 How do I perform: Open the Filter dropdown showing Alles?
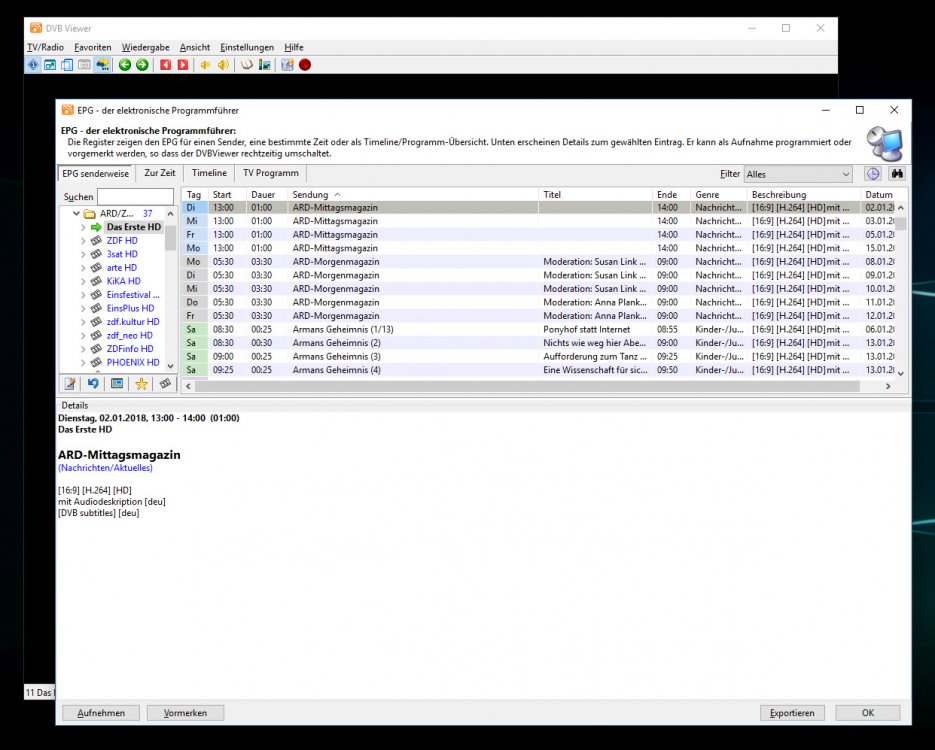pyautogui.click(x=798, y=174)
